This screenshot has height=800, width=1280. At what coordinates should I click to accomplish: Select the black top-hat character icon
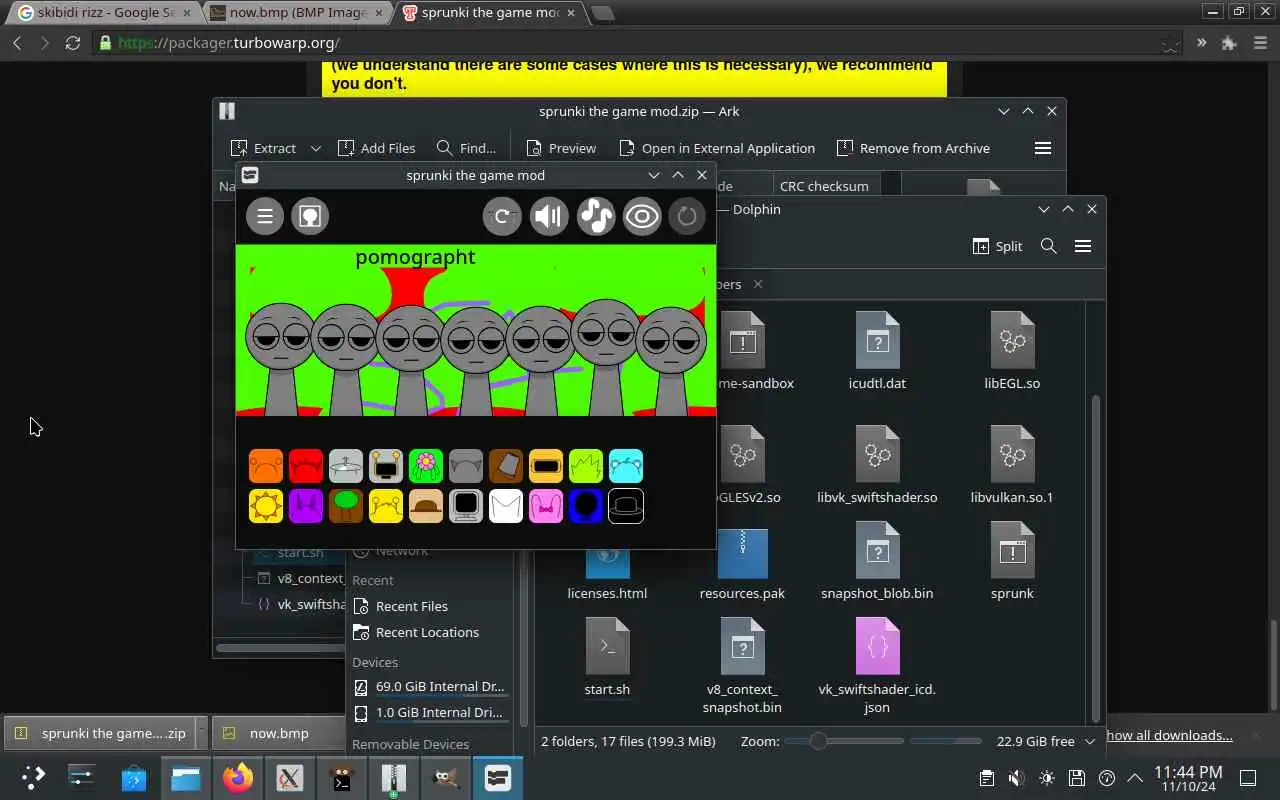626,506
